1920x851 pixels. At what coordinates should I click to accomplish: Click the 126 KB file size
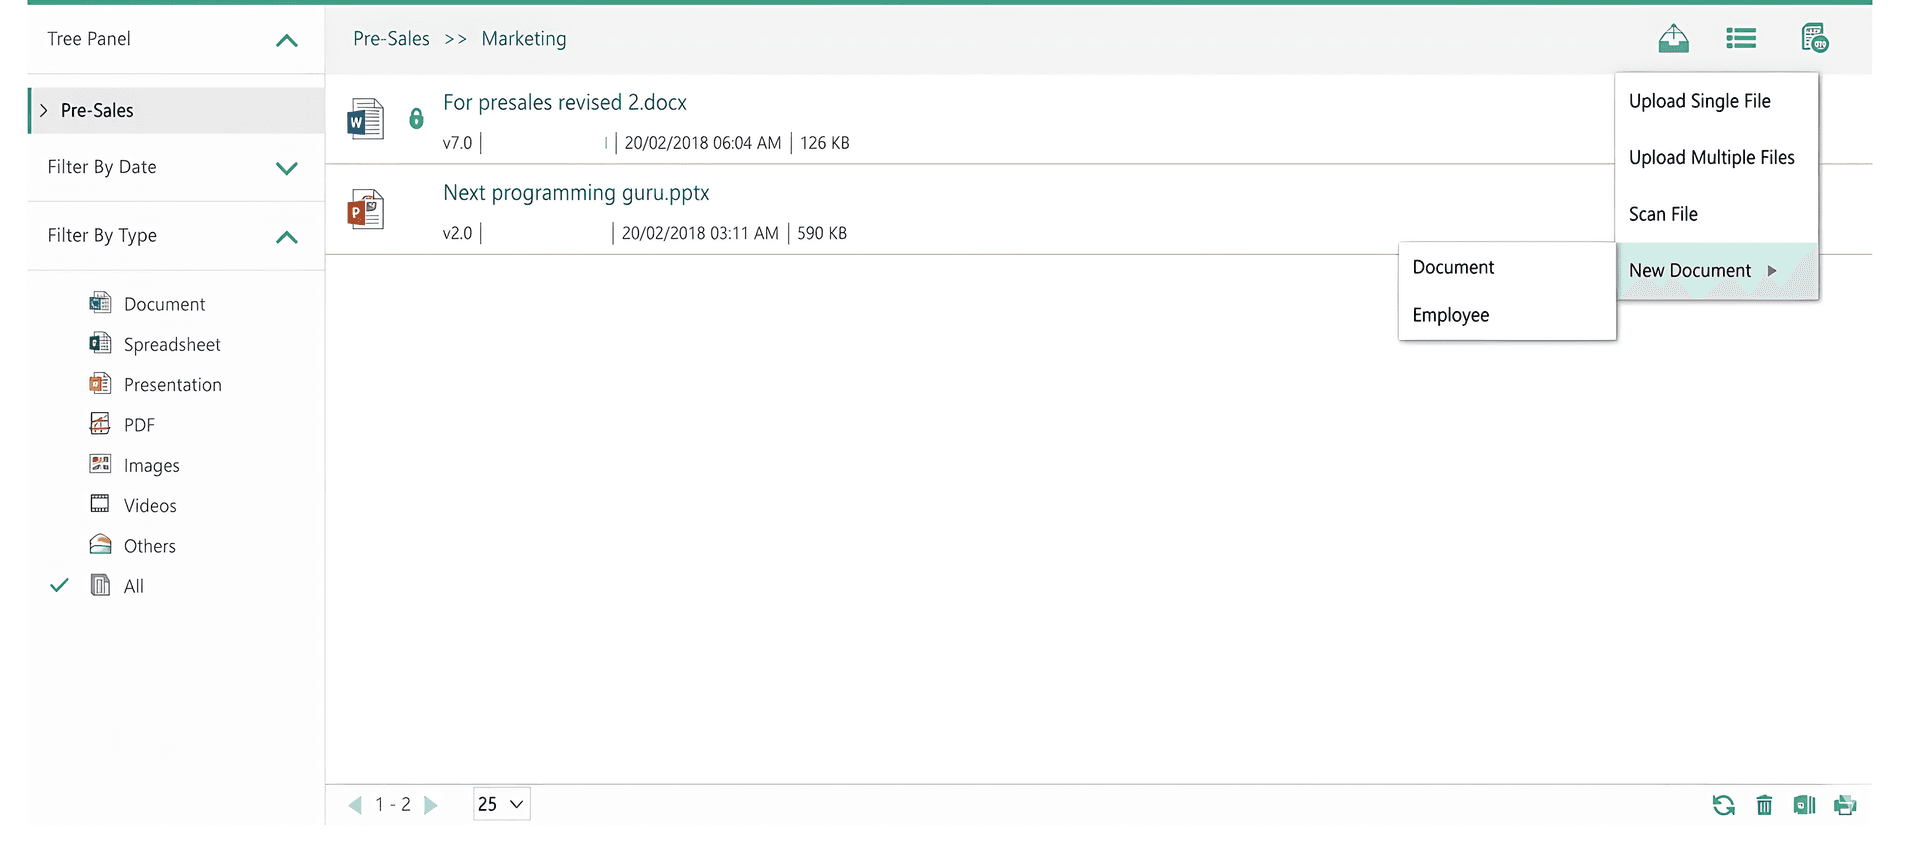[825, 143]
